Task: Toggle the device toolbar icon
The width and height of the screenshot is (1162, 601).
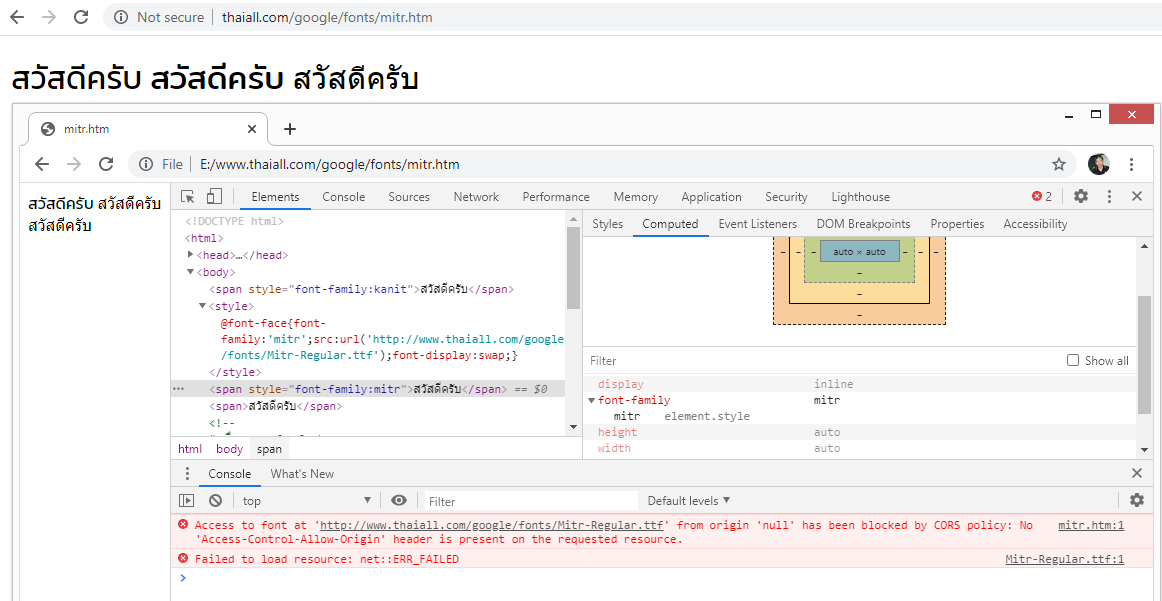Action: coord(214,197)
